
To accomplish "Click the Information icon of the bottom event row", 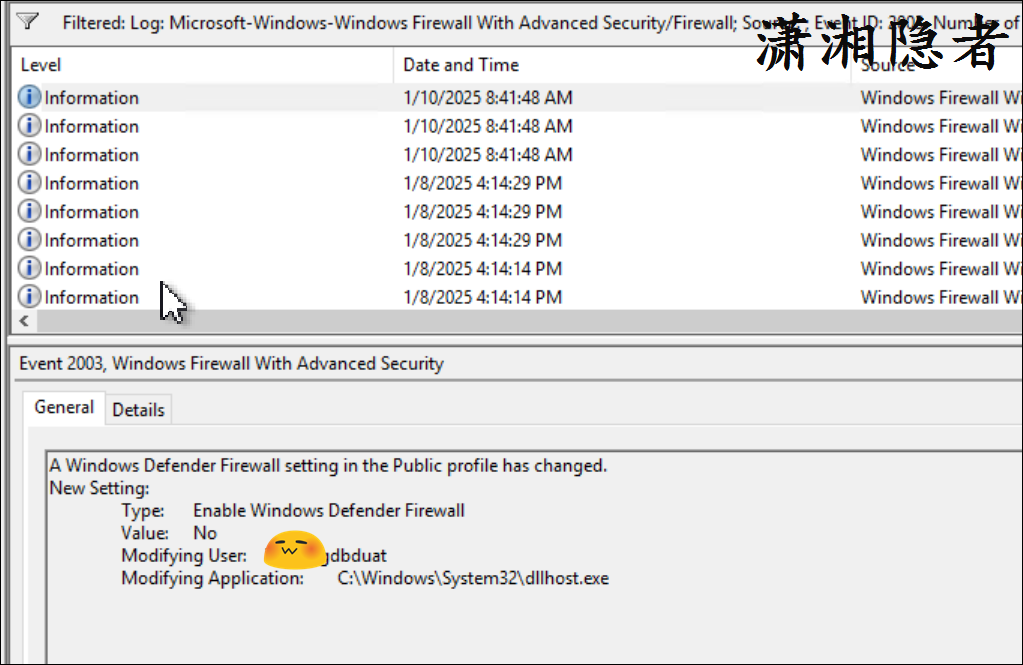I will [30, 297].
